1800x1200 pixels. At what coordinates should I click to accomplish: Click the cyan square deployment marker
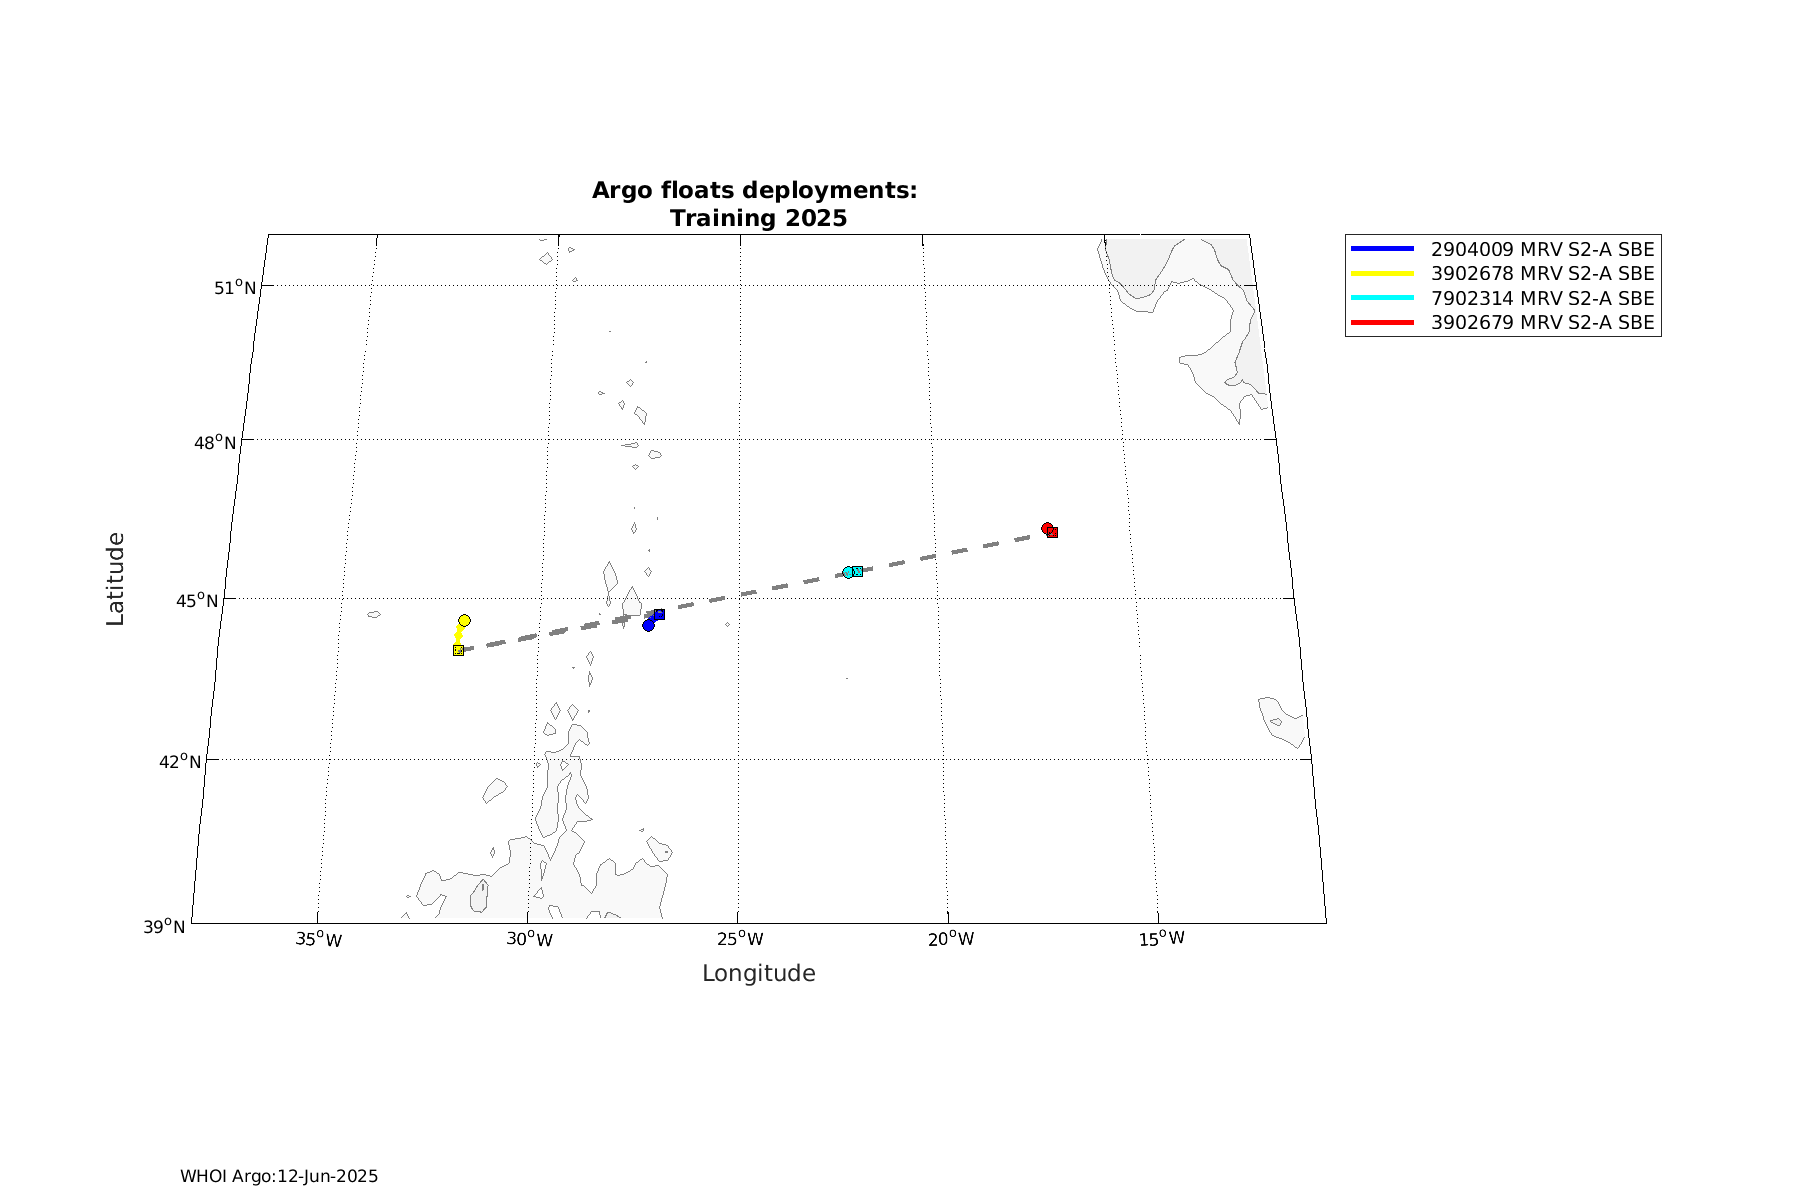[857, 571]
